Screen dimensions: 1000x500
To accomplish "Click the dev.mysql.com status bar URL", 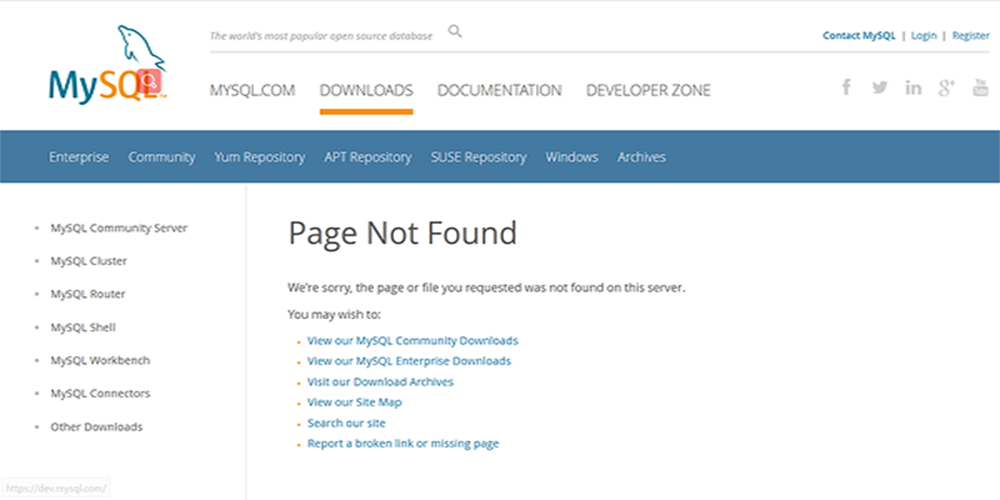I will click(54, 489).
